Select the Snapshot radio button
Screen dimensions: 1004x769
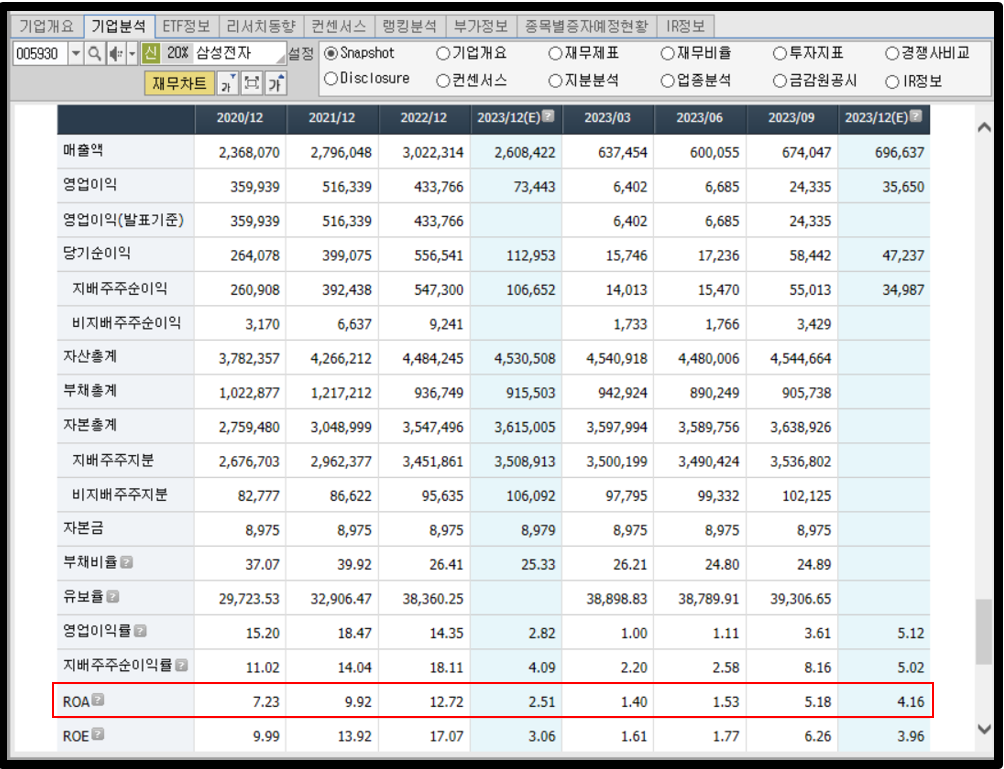pos(331,53)
